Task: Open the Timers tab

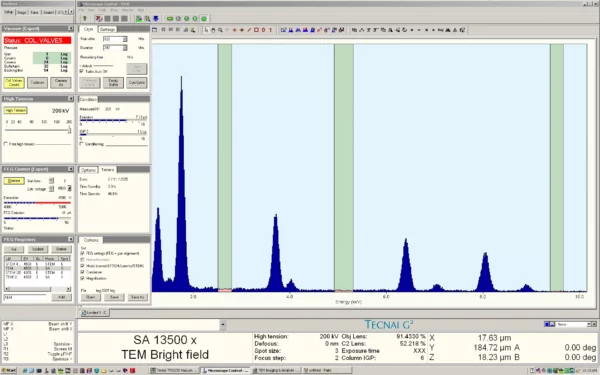Action: pos(108,170)
